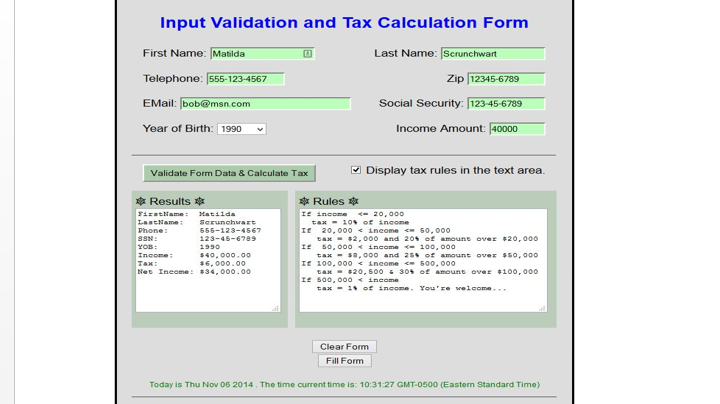Click the Rules panel heading

(x=329, y=201)
